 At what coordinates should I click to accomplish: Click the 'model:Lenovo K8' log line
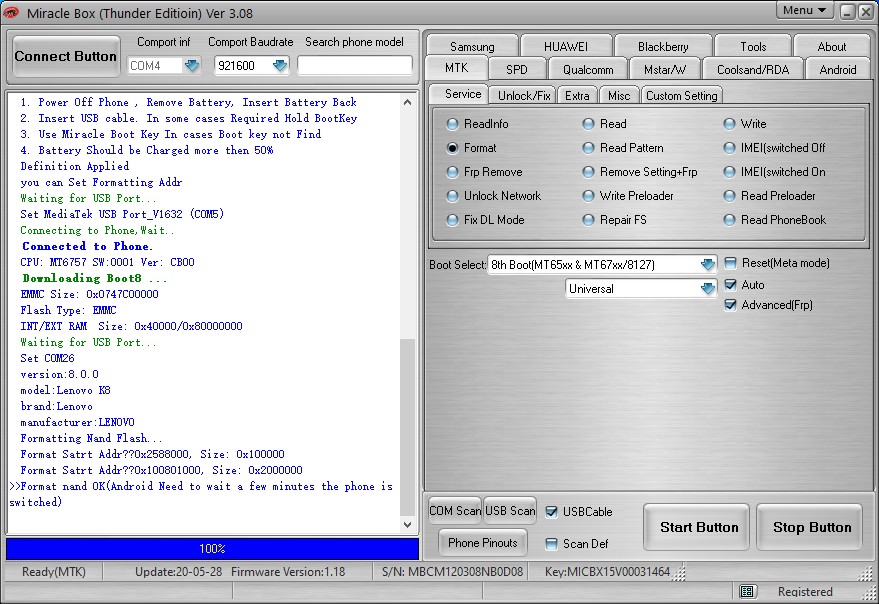pos(66,390)
